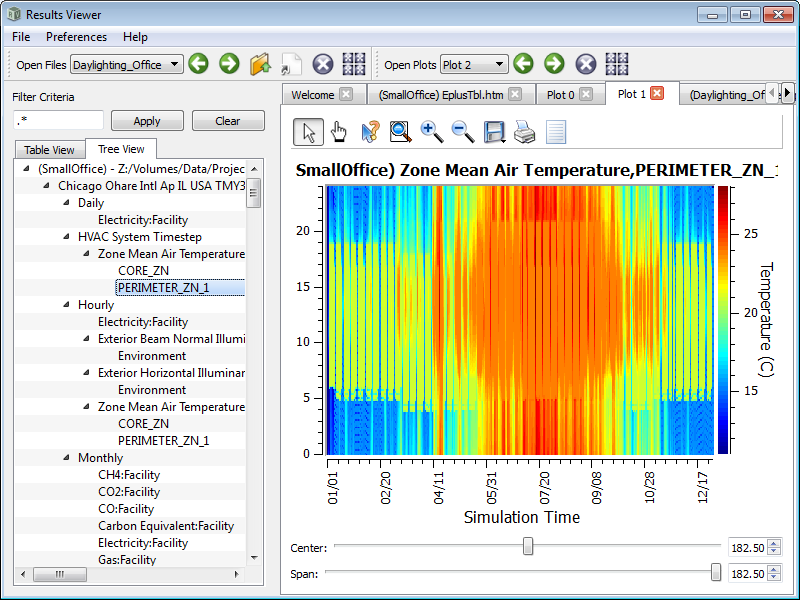Go to next plot (green right arrow)
The width and height of the screenshot is (800, 600).
(554, 64)
